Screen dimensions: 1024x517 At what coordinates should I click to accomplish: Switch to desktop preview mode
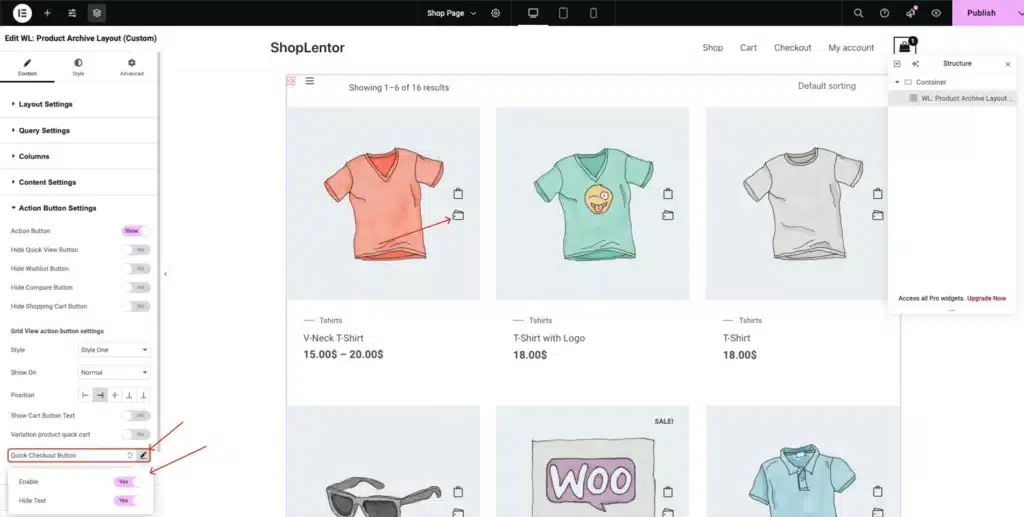(x=533, y=13)
